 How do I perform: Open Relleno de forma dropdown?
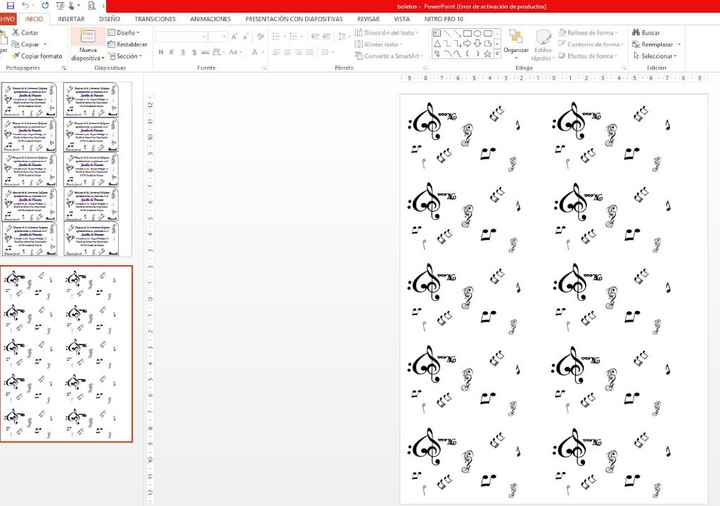point(589,33)
